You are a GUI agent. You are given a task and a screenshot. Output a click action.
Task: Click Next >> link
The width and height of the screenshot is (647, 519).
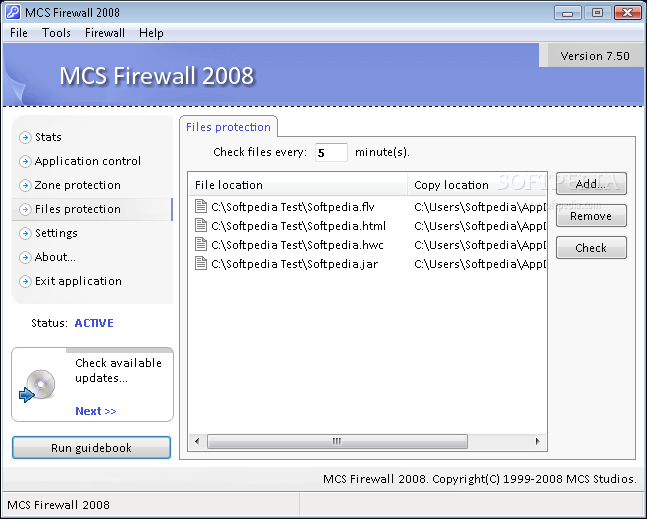click(96, 411)
